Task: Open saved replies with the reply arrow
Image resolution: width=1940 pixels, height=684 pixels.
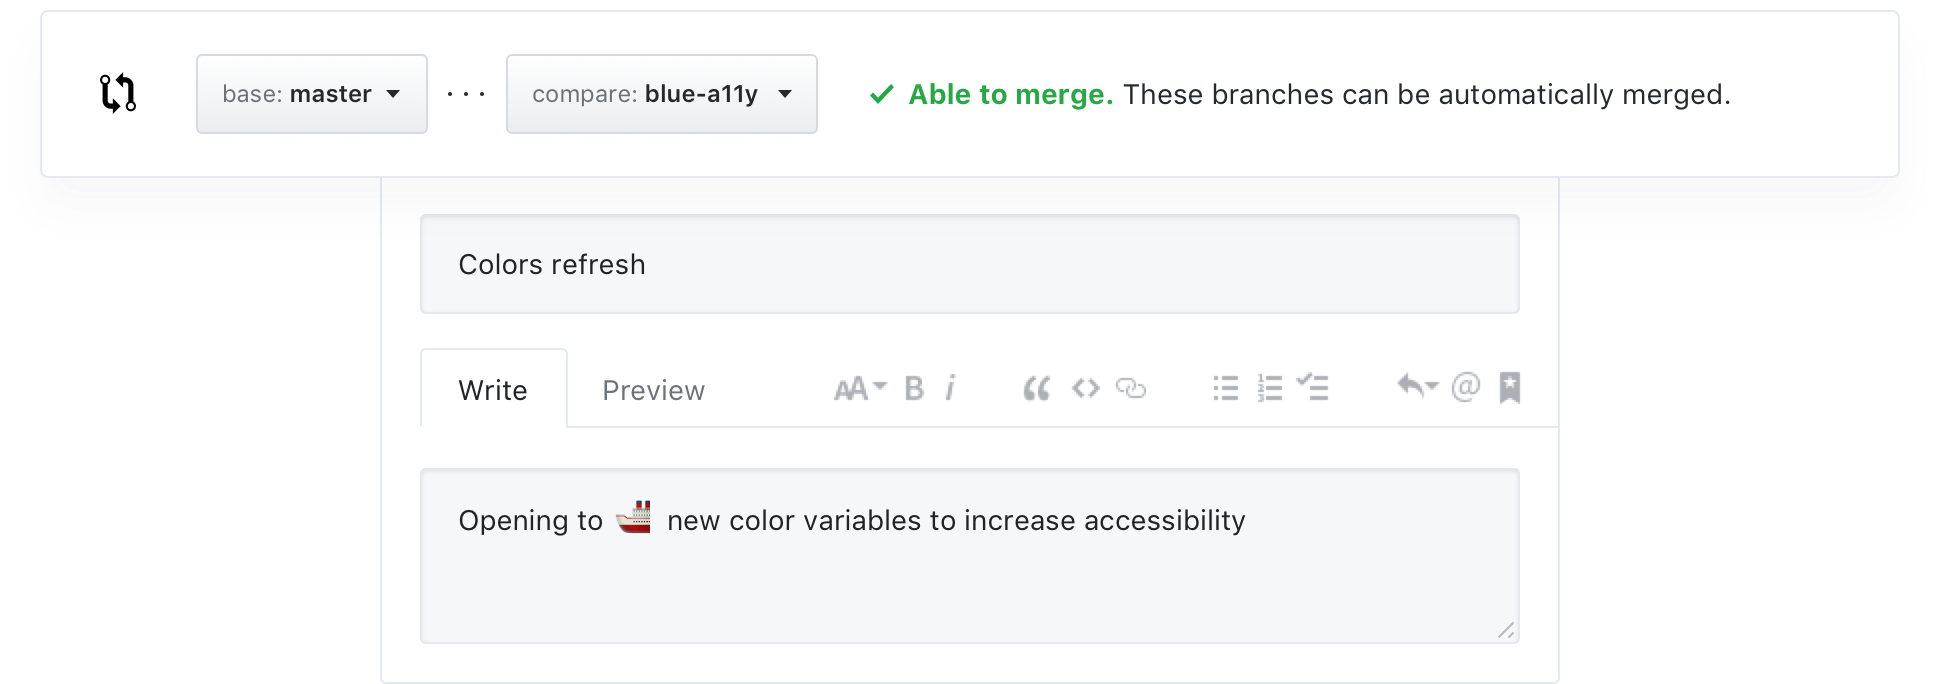Action: pos(1417,386)
